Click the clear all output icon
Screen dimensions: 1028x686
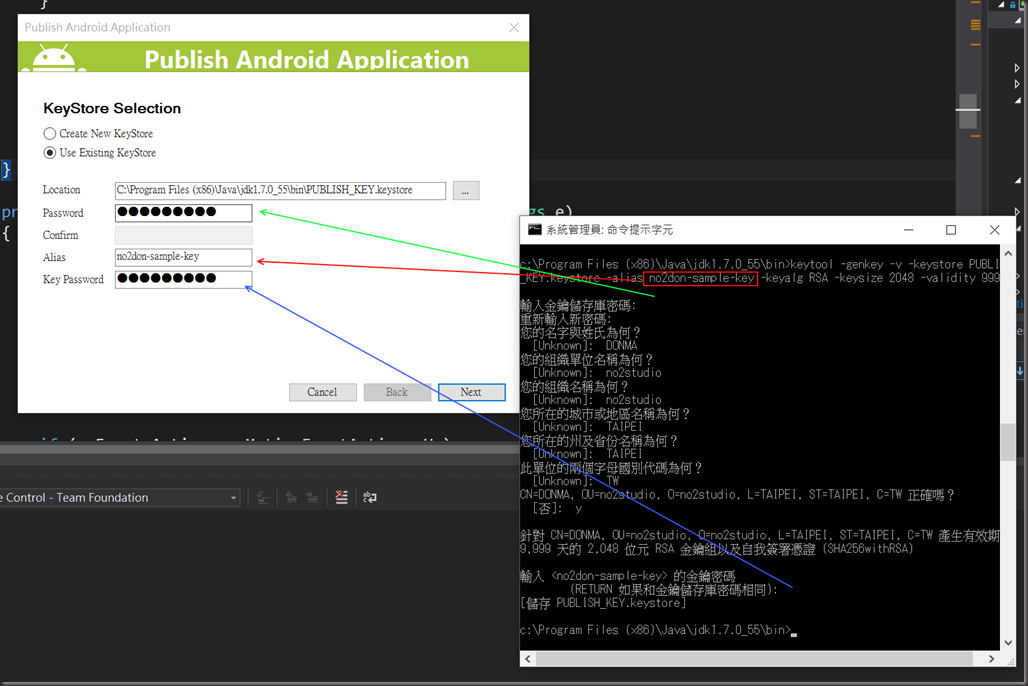342,498
